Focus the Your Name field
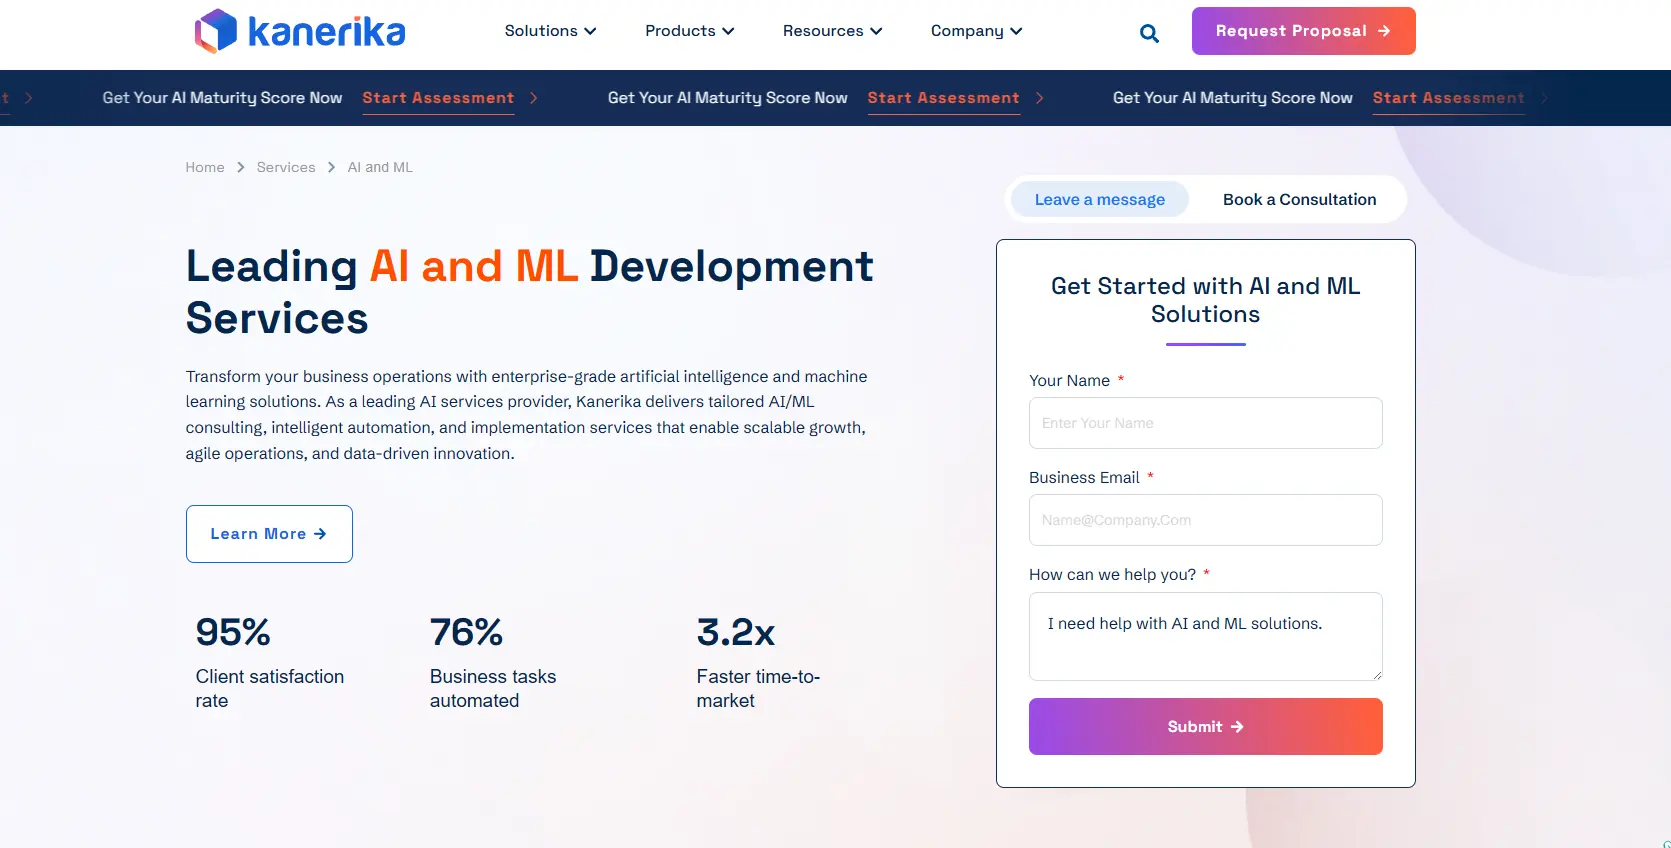Image resolution: width=1671 pixels, height=848 pixels. click(1206, 423)
